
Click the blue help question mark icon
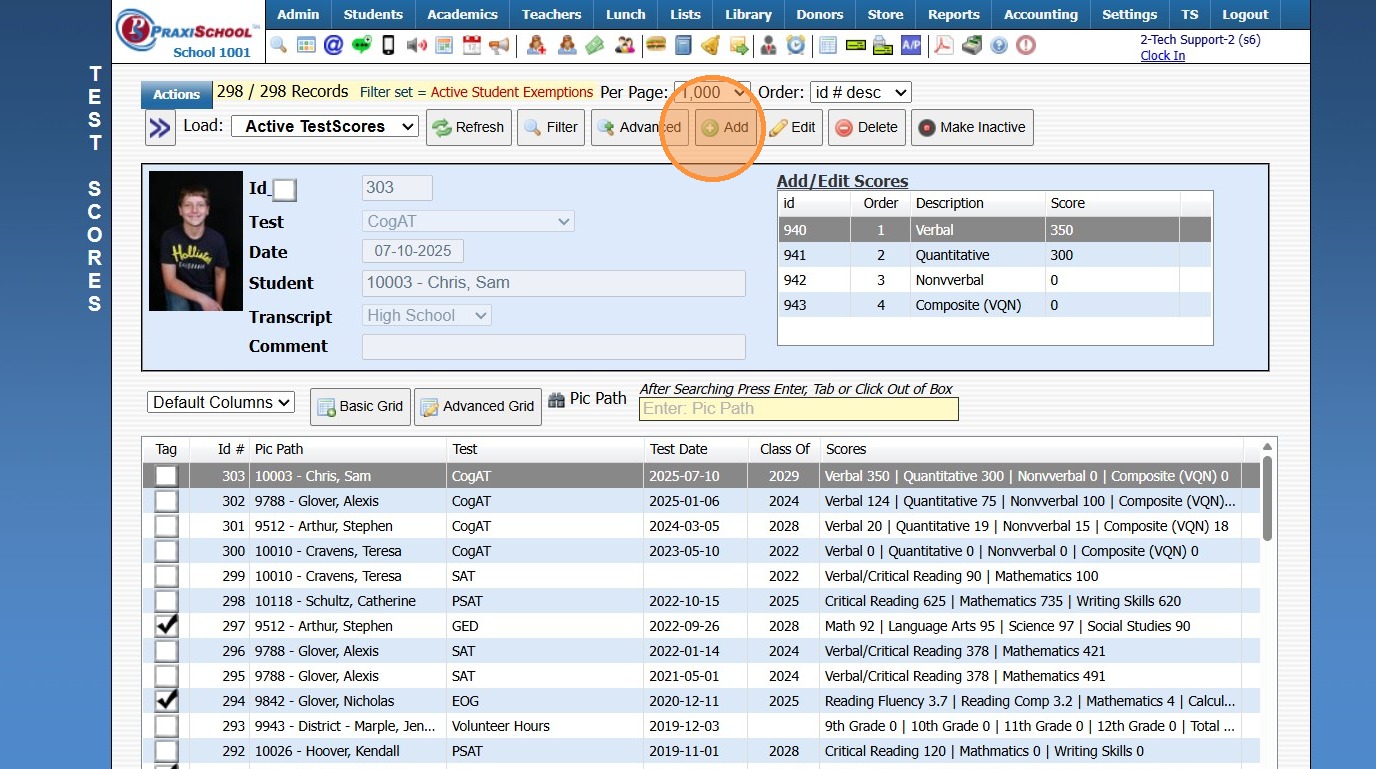coord(998,45)
